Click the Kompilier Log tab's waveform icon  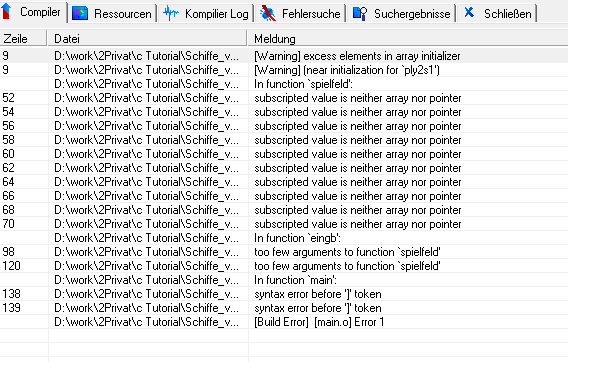click(x=171, y=13)
